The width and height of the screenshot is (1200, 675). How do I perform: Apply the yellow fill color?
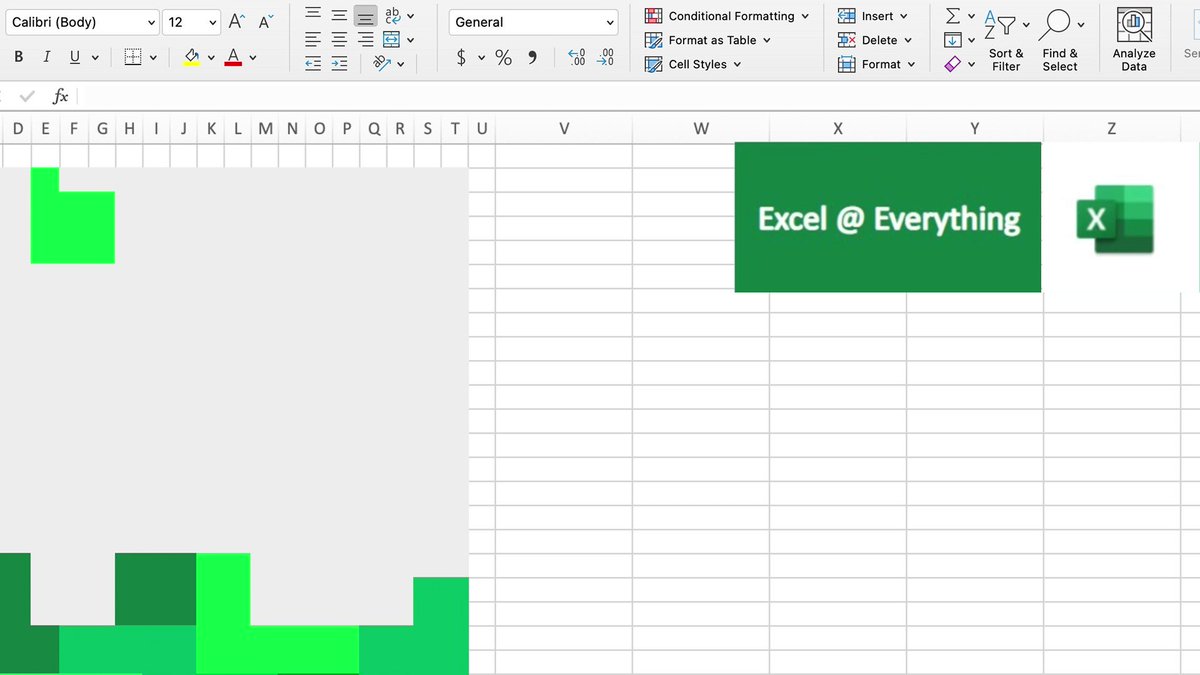click(x=192, y=57)
